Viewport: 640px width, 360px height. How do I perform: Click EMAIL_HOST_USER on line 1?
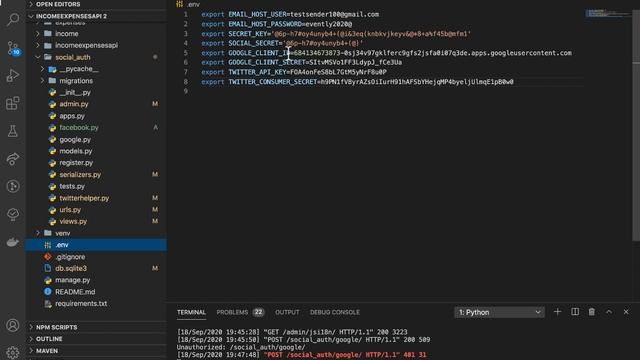257,14
